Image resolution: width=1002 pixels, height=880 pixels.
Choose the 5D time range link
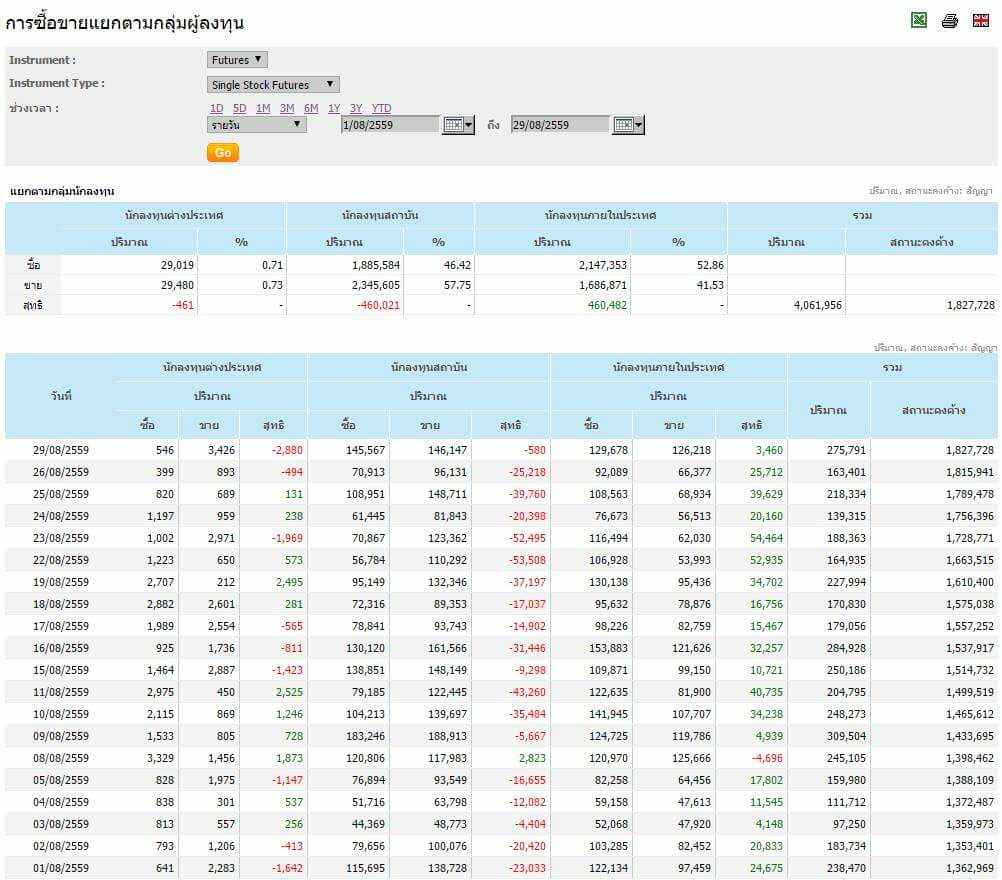[x=239, y=108]
